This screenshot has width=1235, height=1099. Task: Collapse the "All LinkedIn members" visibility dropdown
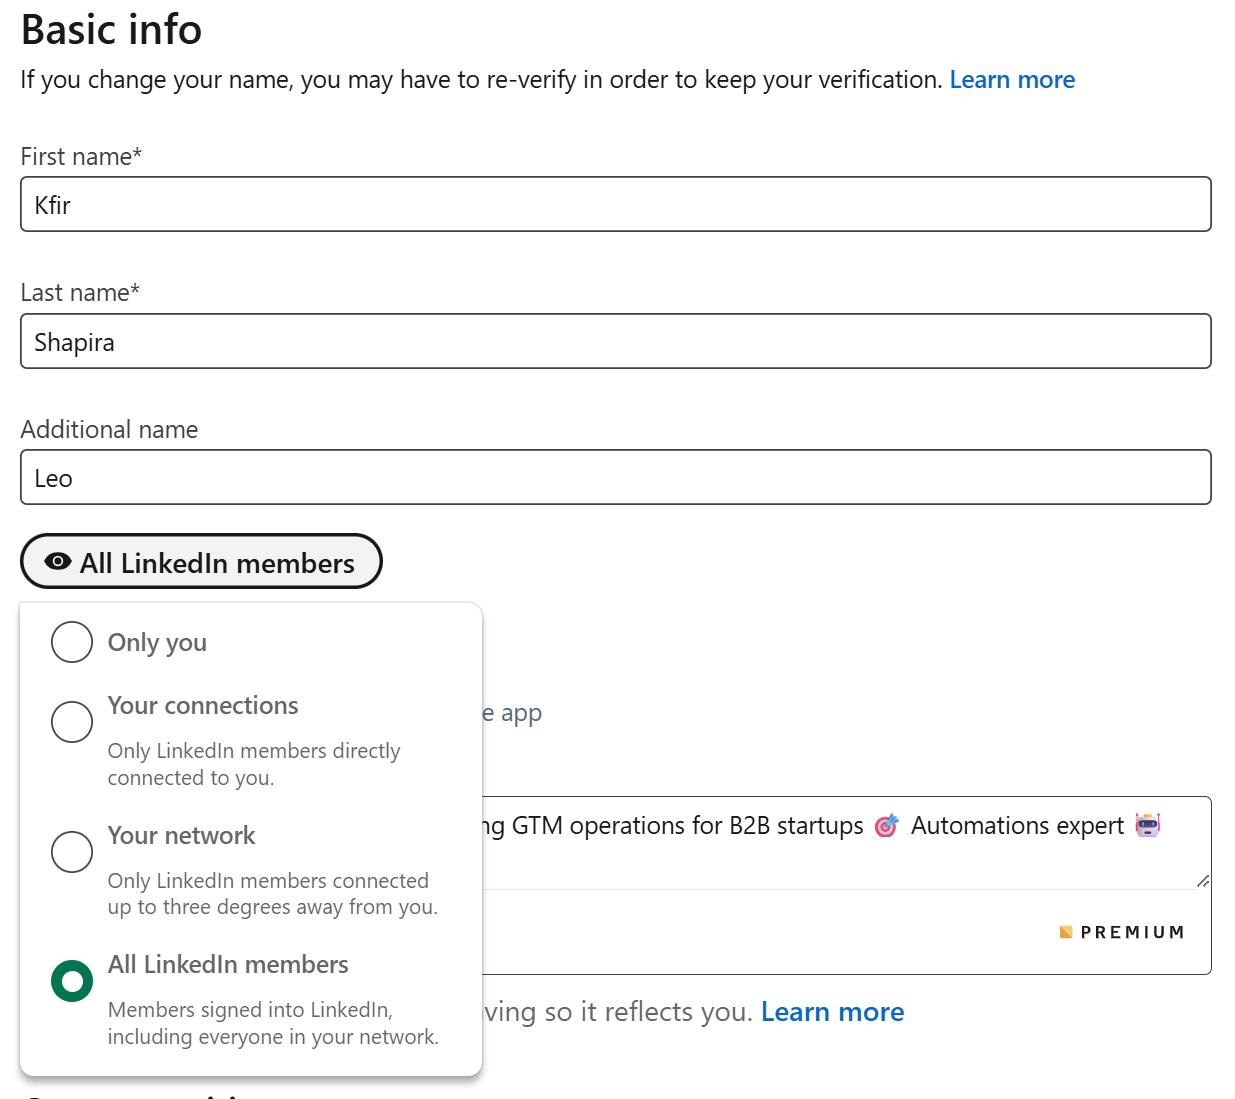coord(201,562)
